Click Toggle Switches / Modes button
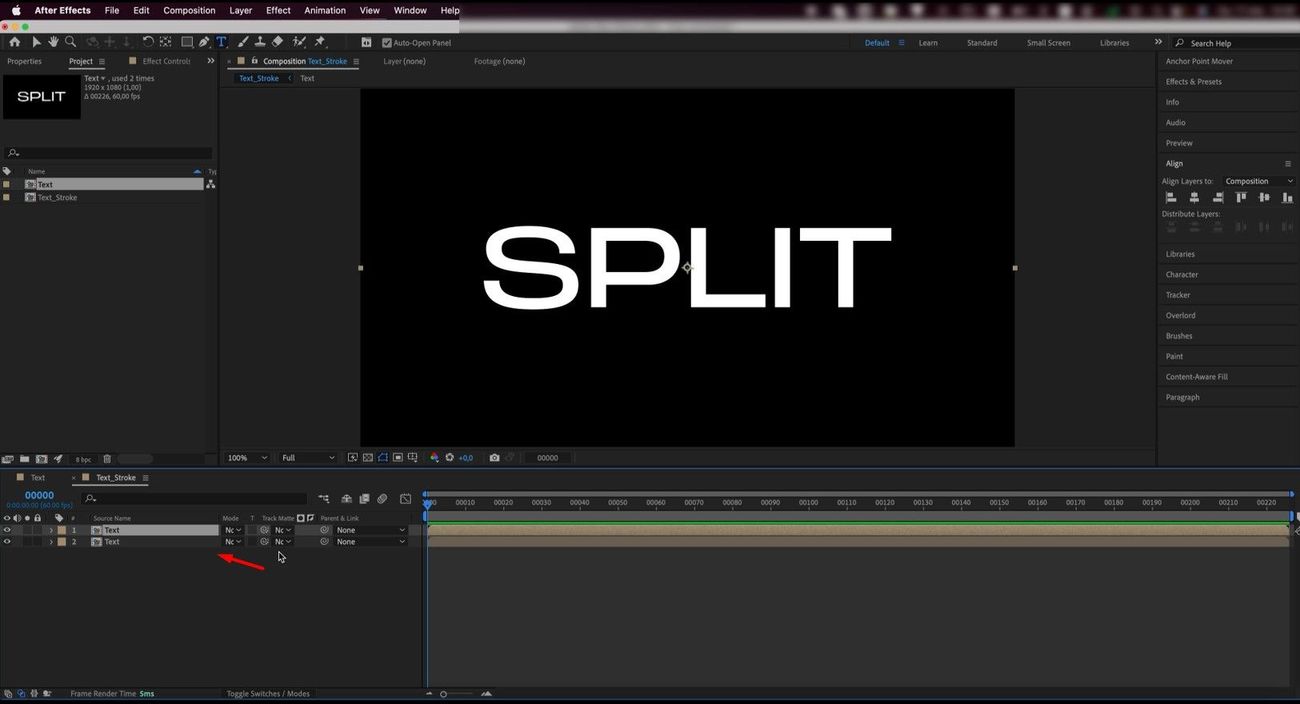The width and height of the screenshot is (1300, 704). [267, 694]
